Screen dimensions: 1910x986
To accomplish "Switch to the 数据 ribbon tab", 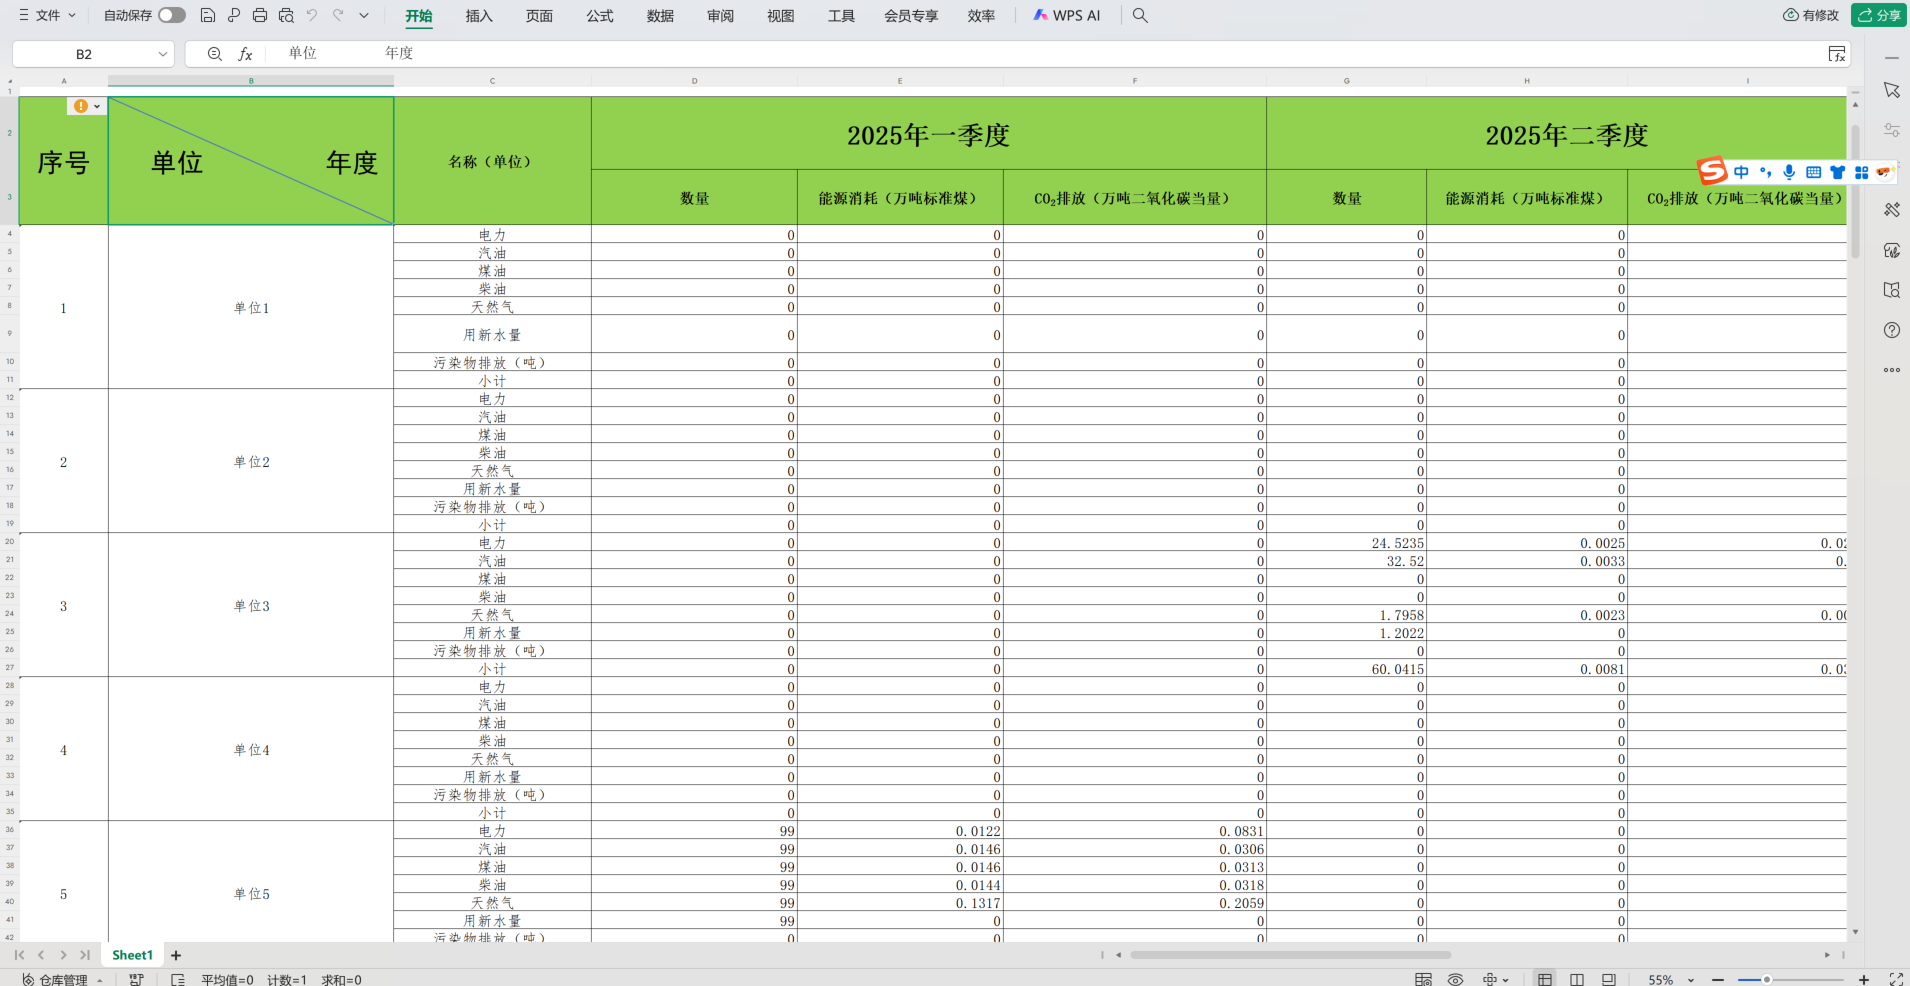I will tap(660, 15).
